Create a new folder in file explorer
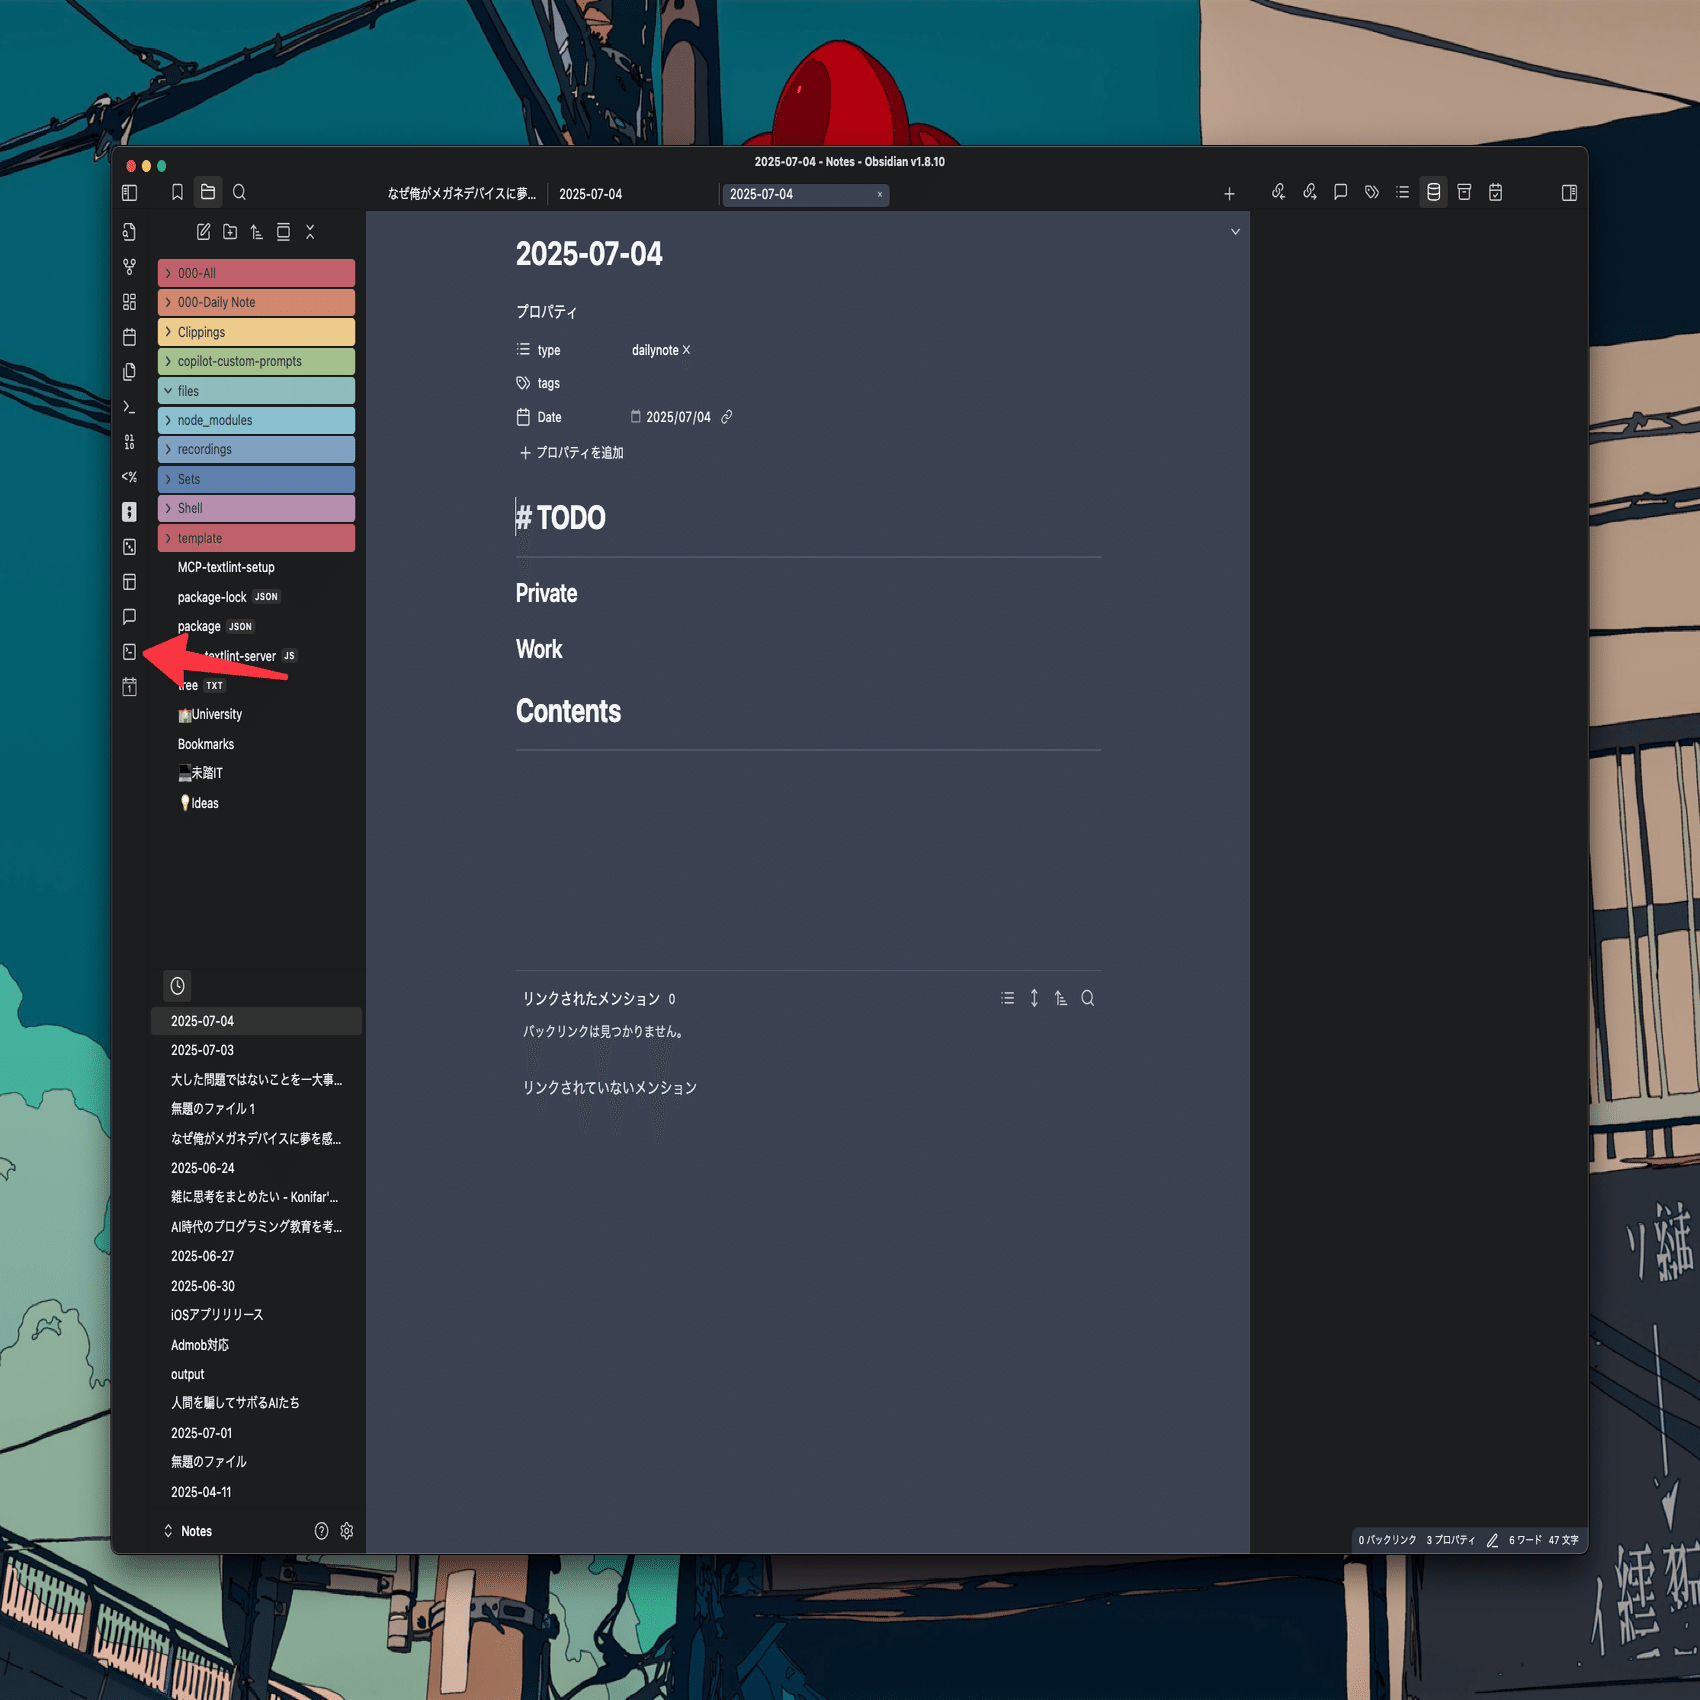This screenshot has width=1700, height=1700. point(230,232)
